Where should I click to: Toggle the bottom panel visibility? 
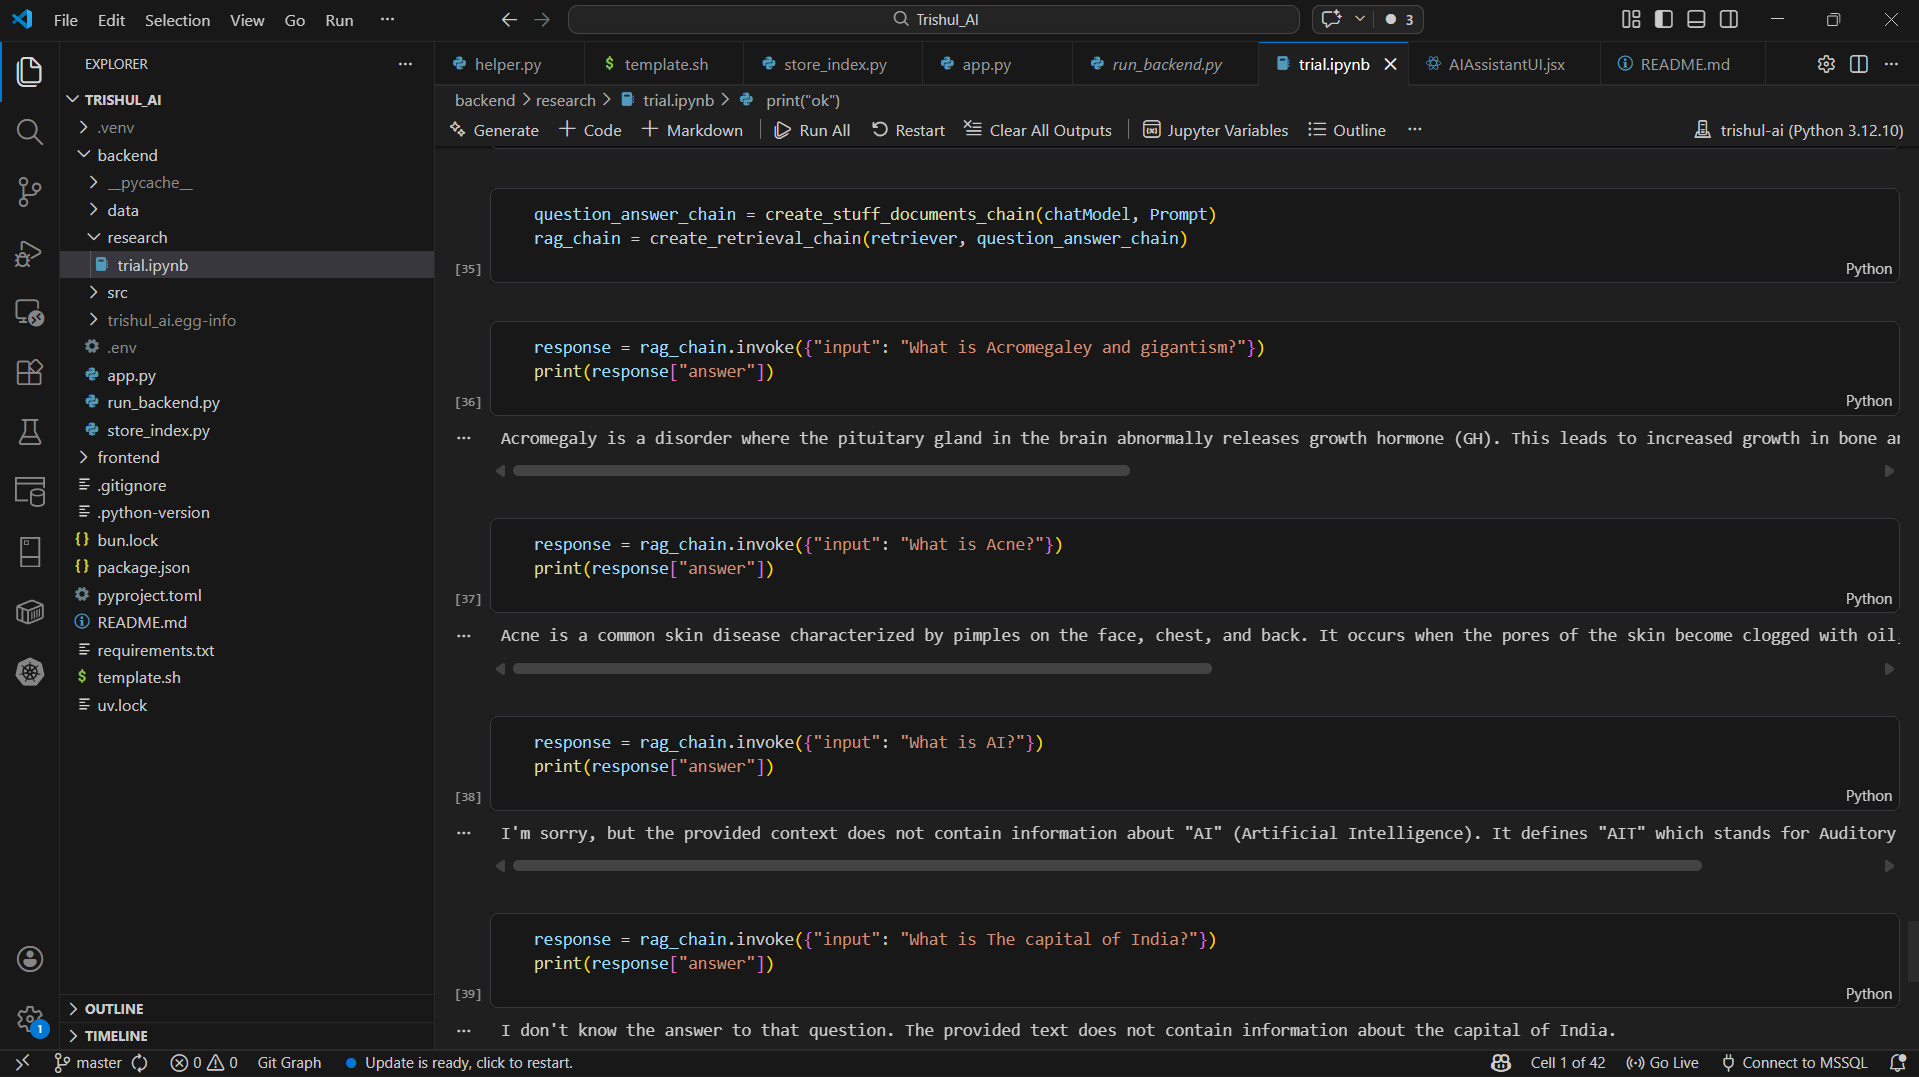pyautogui.click(x=1696, y=19)
